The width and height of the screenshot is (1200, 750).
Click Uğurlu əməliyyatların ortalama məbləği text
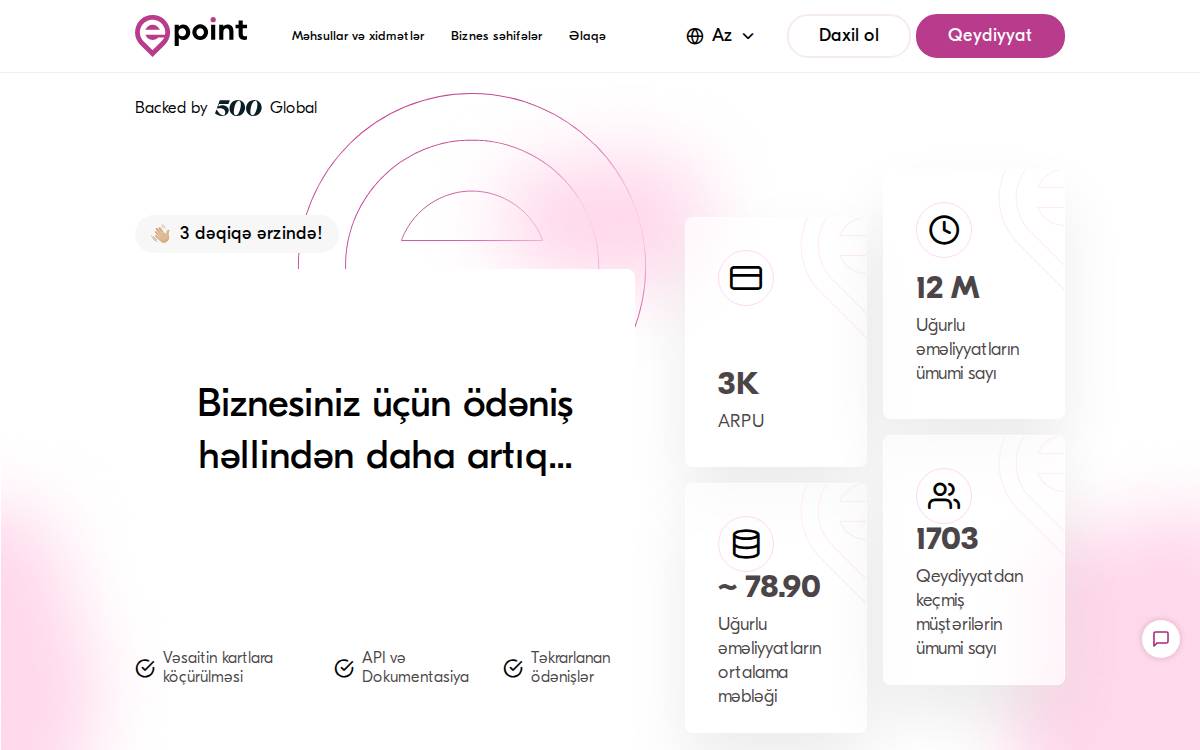769,660
